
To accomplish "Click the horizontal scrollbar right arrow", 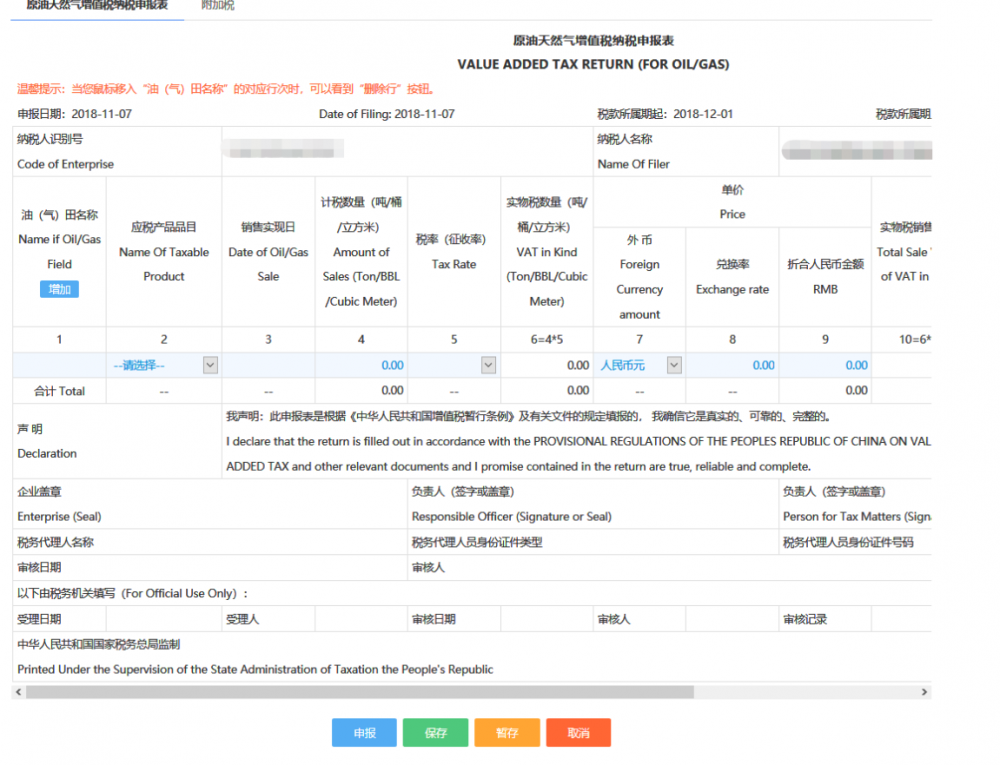I will [x=924, y=692].
